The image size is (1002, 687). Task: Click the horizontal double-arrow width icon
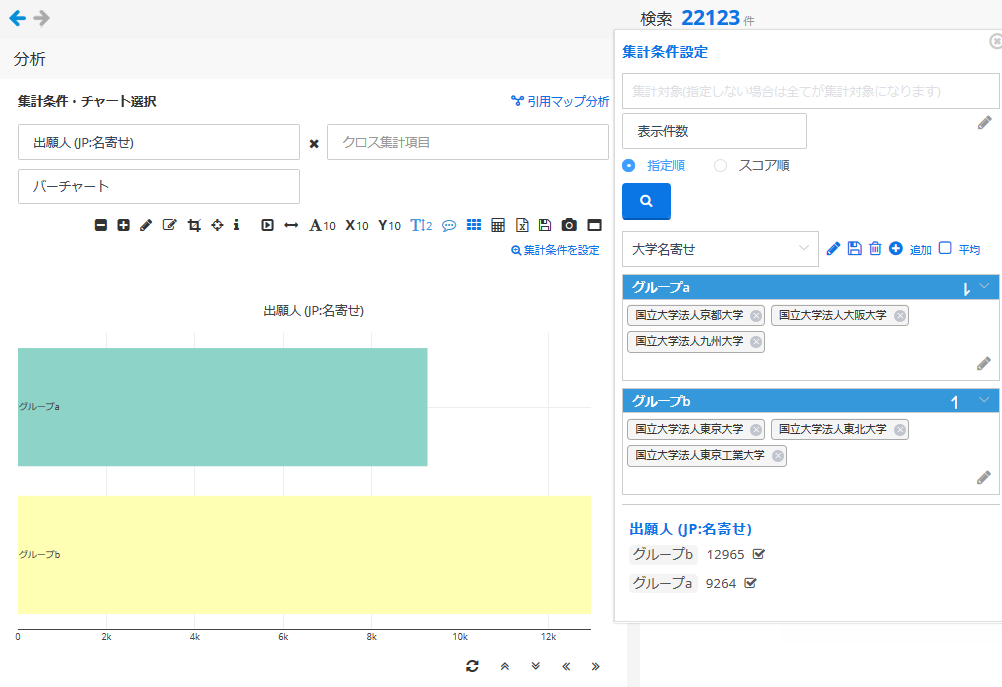pyautogui.click(x=291, y=225)
